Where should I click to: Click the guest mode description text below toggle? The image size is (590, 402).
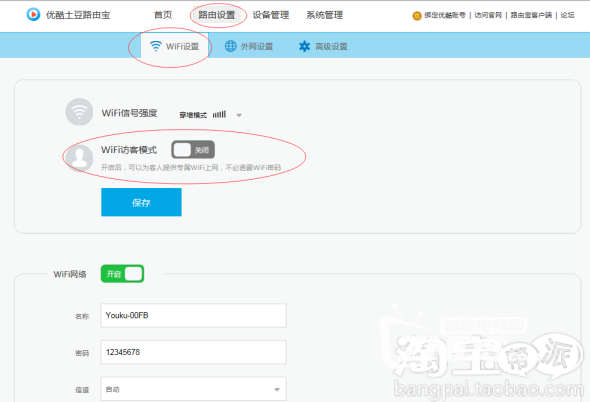[191, 167]
